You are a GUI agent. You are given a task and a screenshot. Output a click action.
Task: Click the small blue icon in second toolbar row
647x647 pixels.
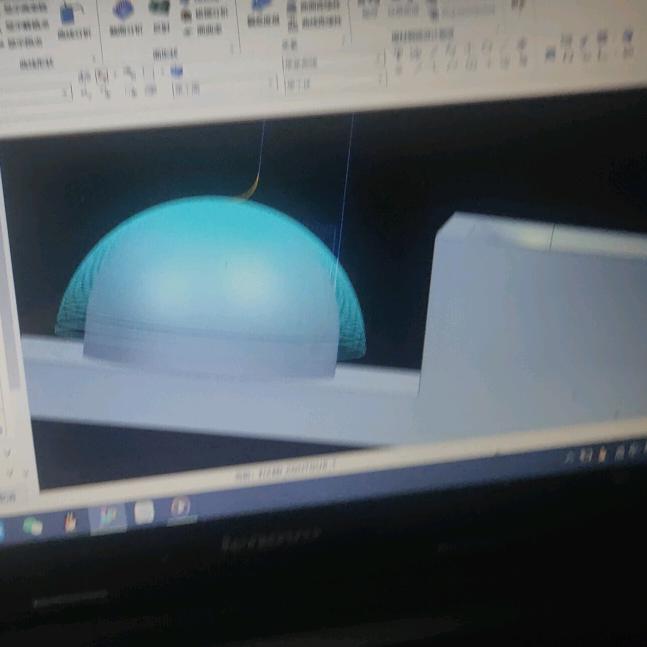tap(176, 72)
